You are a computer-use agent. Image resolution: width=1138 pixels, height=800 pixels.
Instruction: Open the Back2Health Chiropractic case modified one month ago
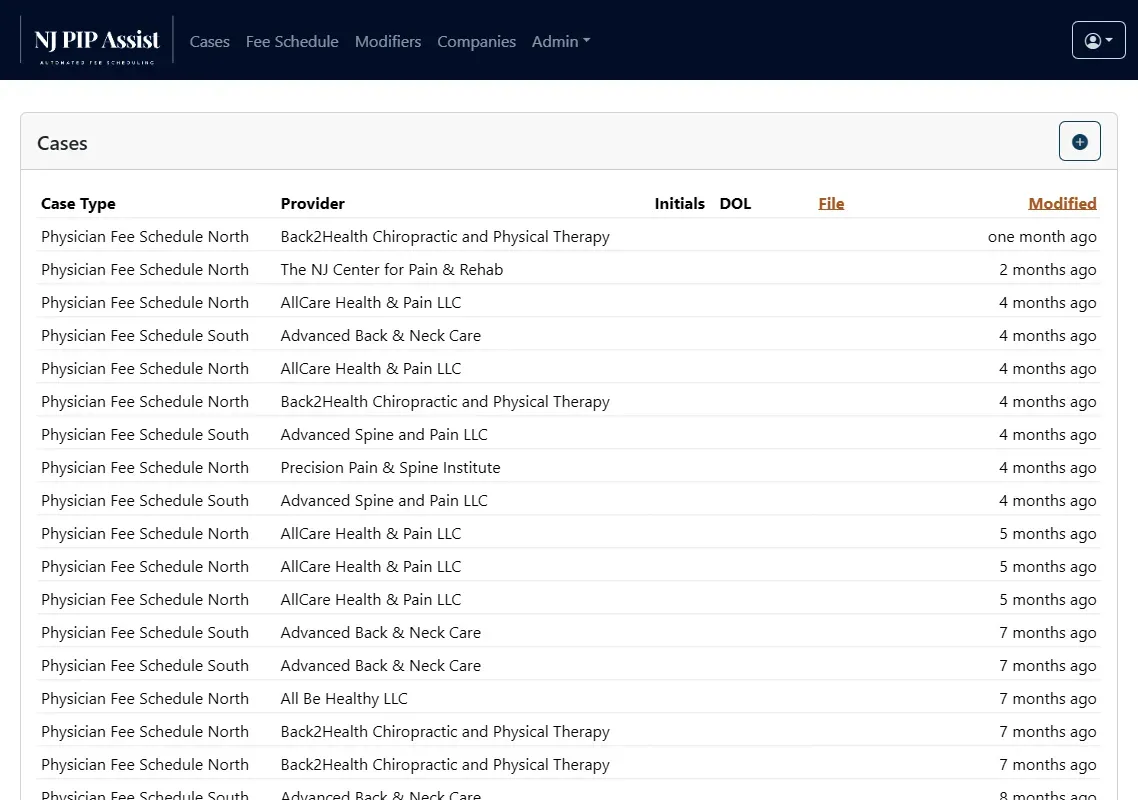(445, 236)
